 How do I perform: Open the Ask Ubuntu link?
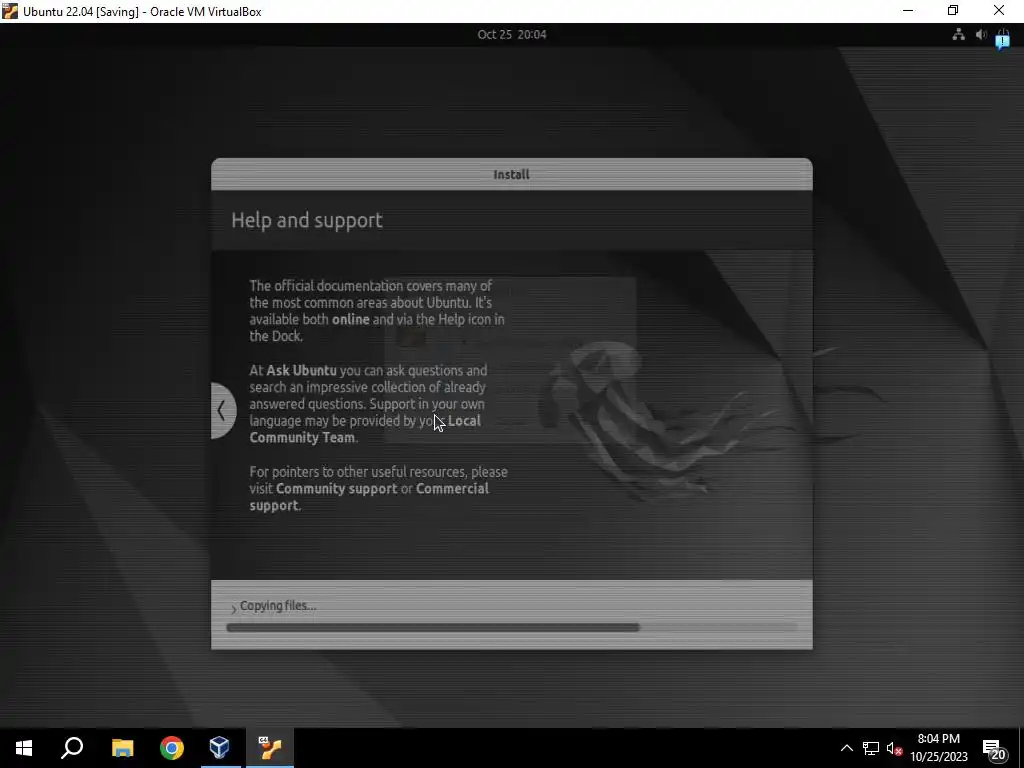pos(301,370)
